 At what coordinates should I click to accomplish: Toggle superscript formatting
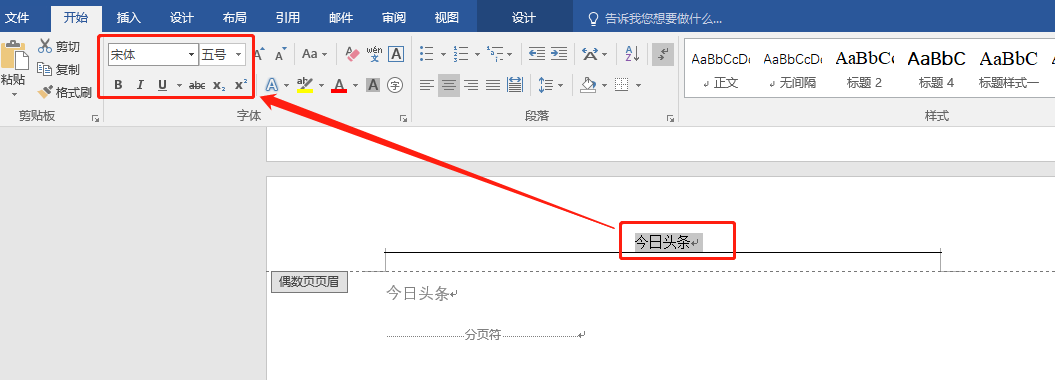[241, 85]
